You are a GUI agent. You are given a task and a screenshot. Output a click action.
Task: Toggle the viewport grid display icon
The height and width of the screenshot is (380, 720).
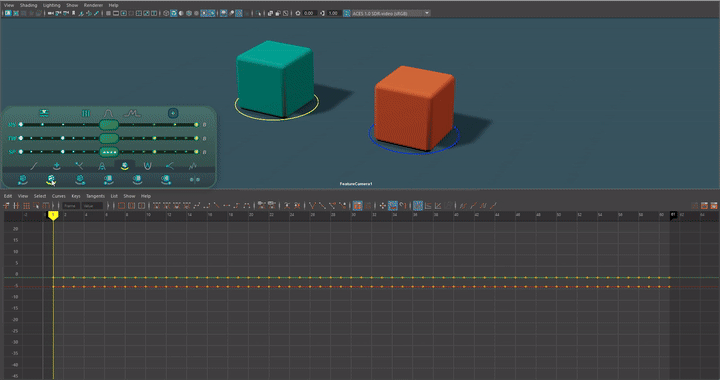(x=108, y=13)
